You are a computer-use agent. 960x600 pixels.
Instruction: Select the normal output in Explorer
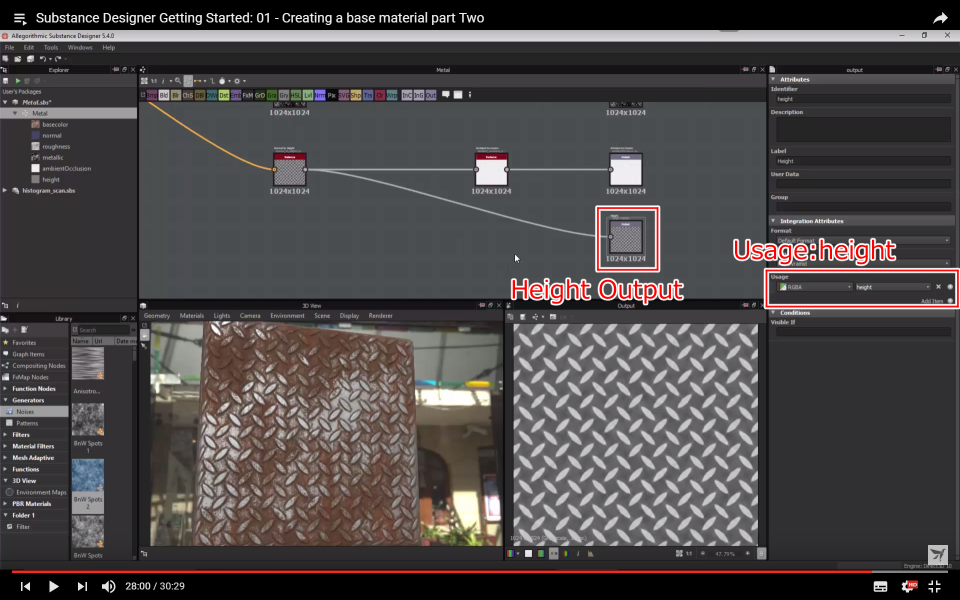pos(51,135)
